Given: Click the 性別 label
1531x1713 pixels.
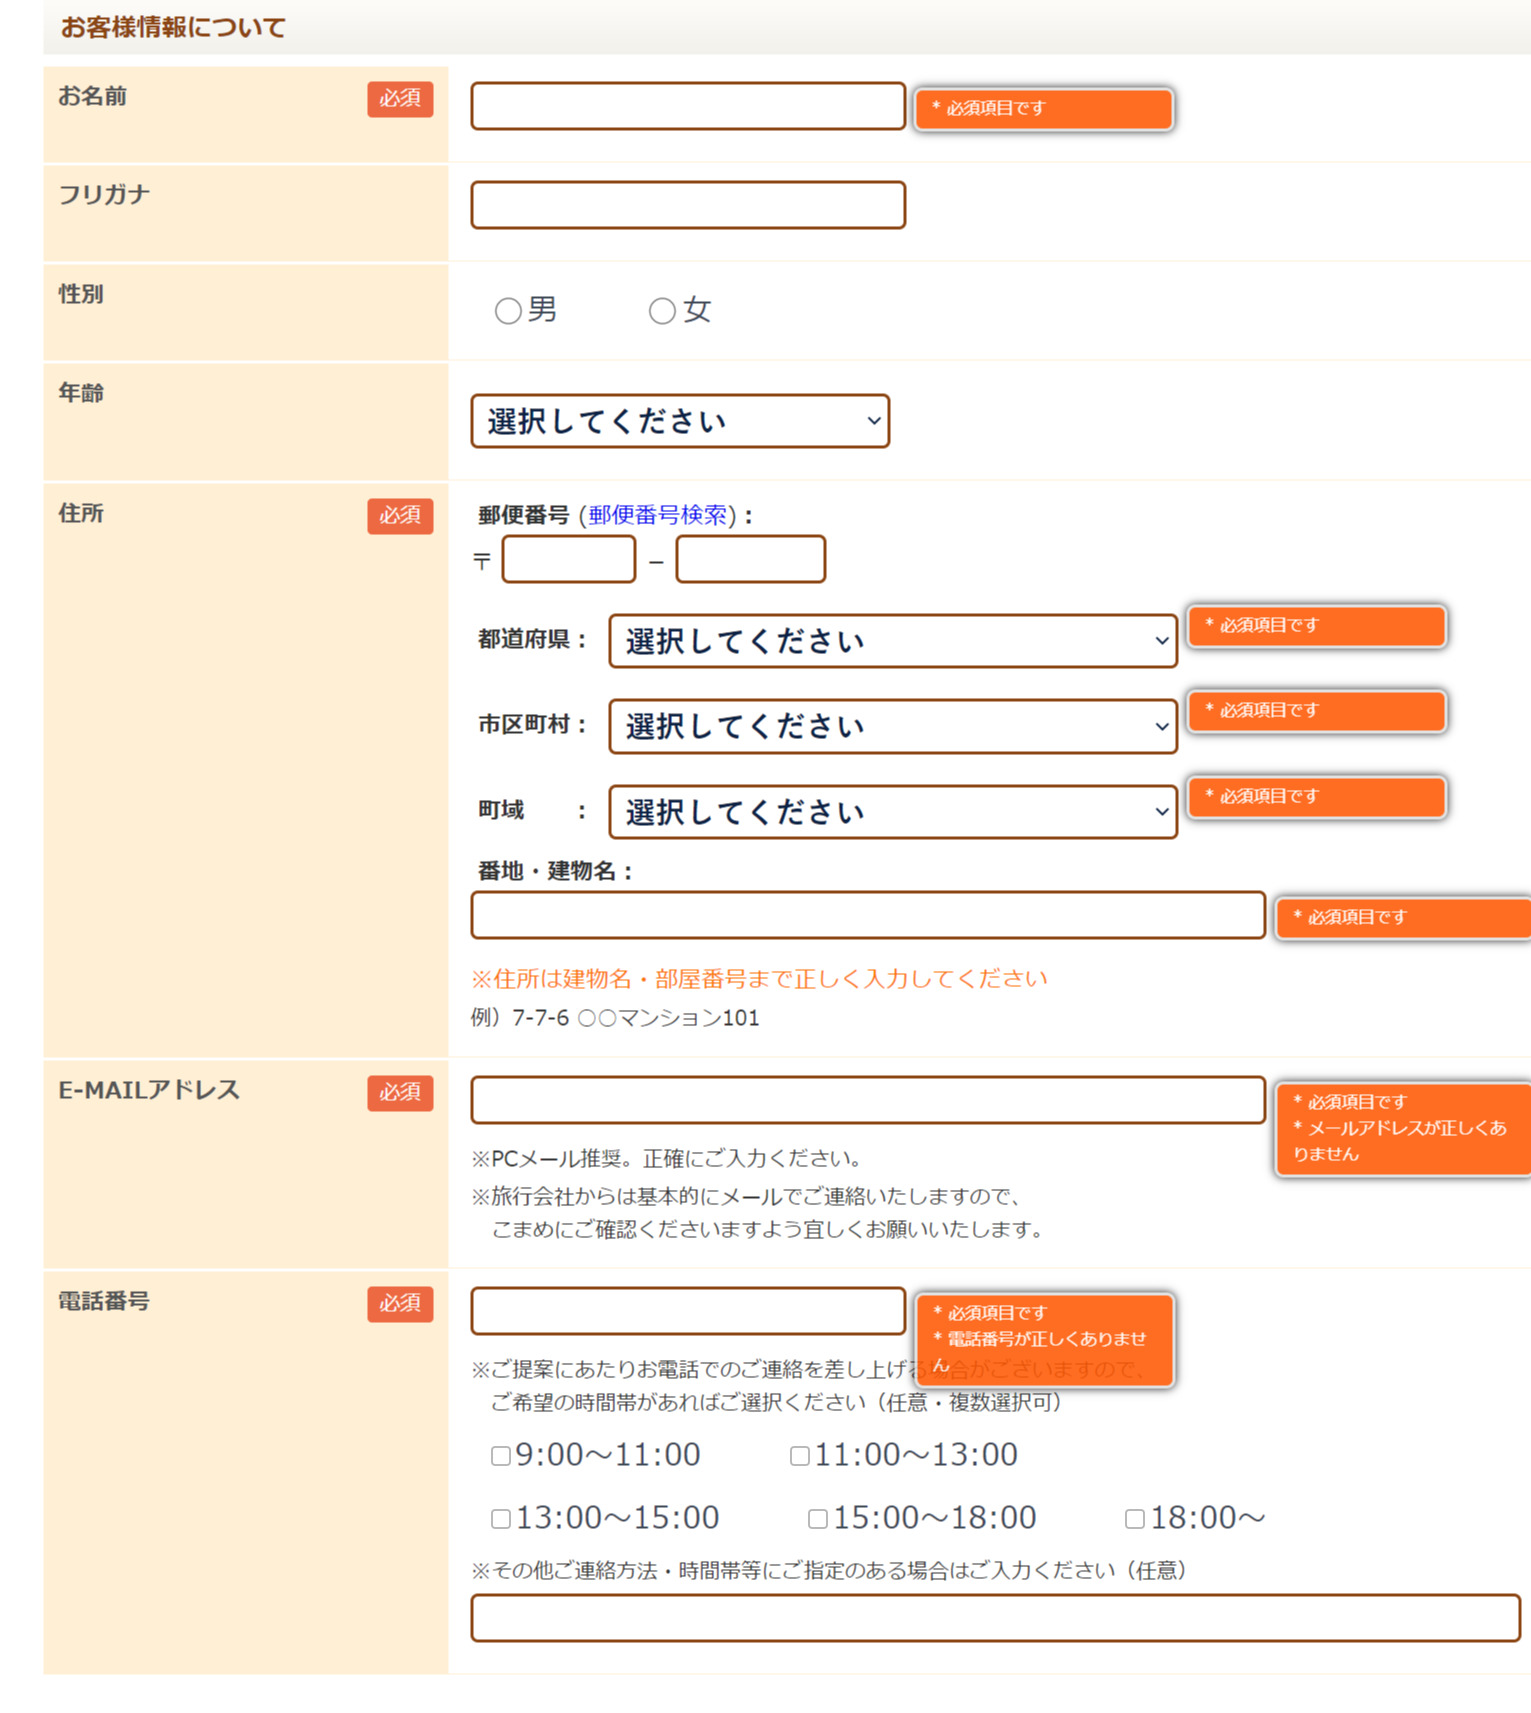Looking at the screenshot, I should 81,294.
